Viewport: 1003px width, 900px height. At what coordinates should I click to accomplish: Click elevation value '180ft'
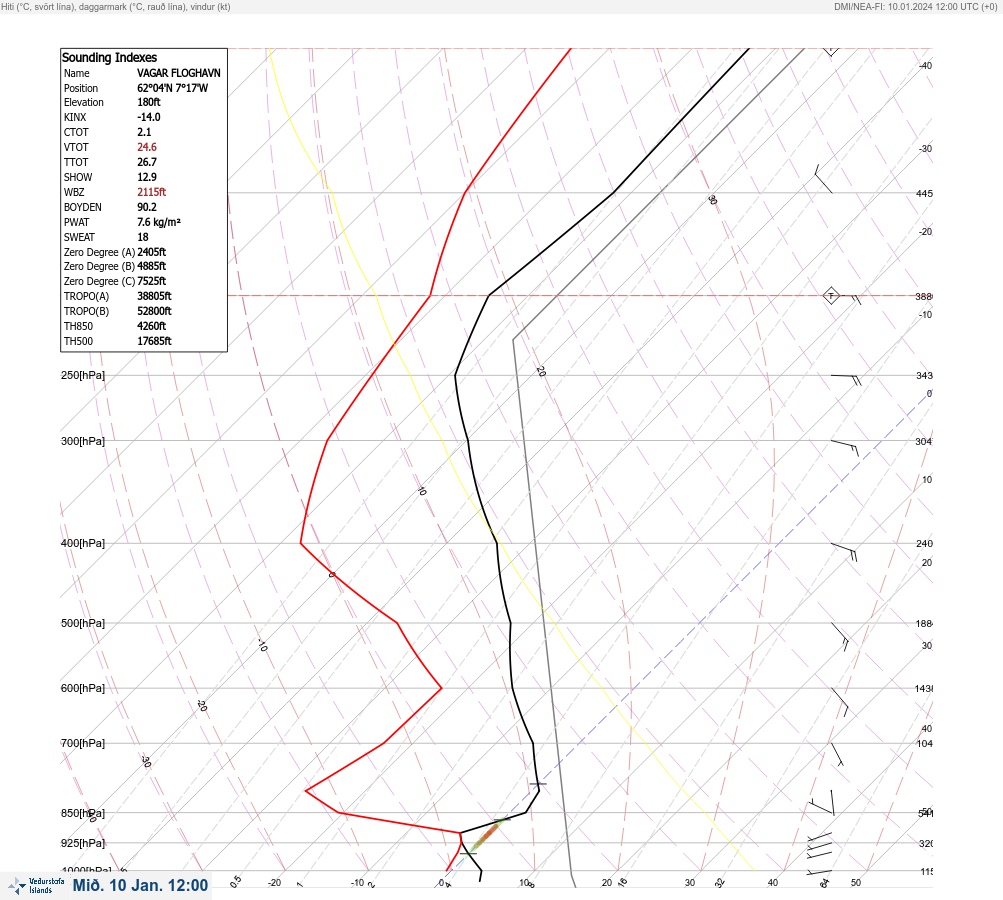(x=148, y=102)
